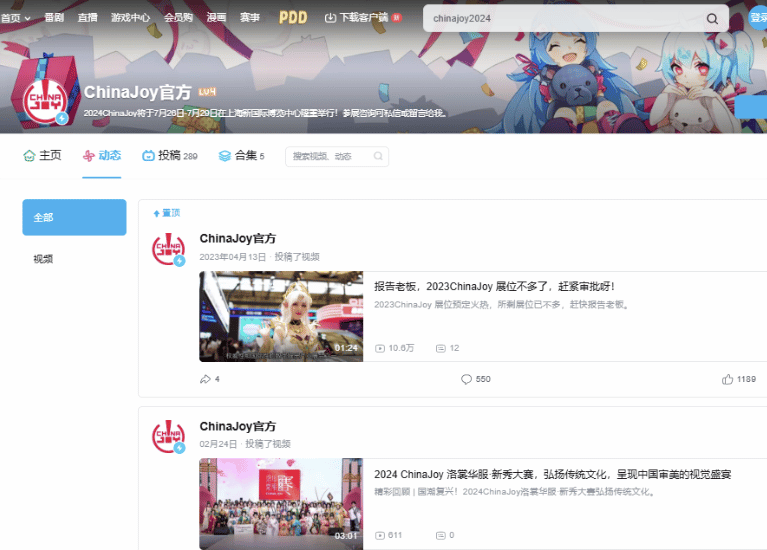This screenshot has height=550, width=767.
Task: Click the 2023年04月13日 post date
Action: [232, 257]
